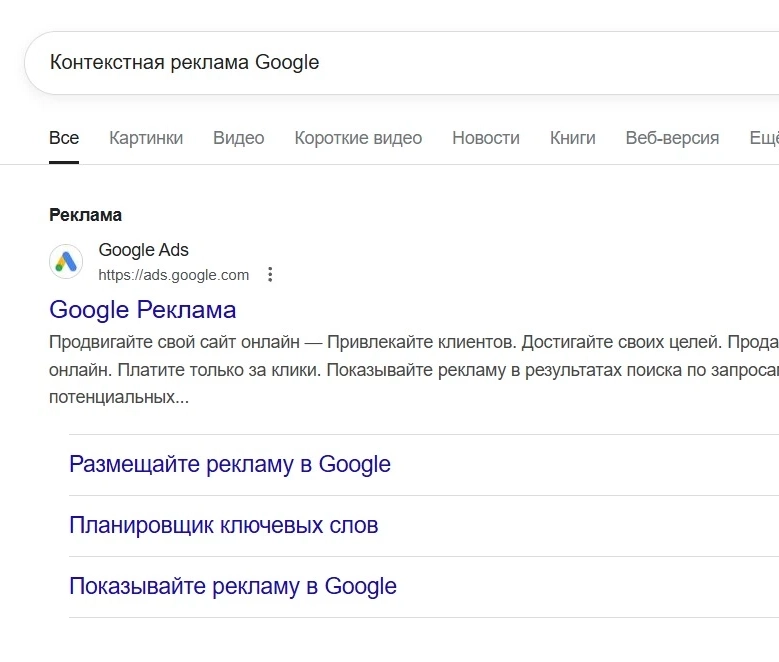This screenshot has width=779, height=662.
Task: Open the Видео results tab
Action: (238, 138)
